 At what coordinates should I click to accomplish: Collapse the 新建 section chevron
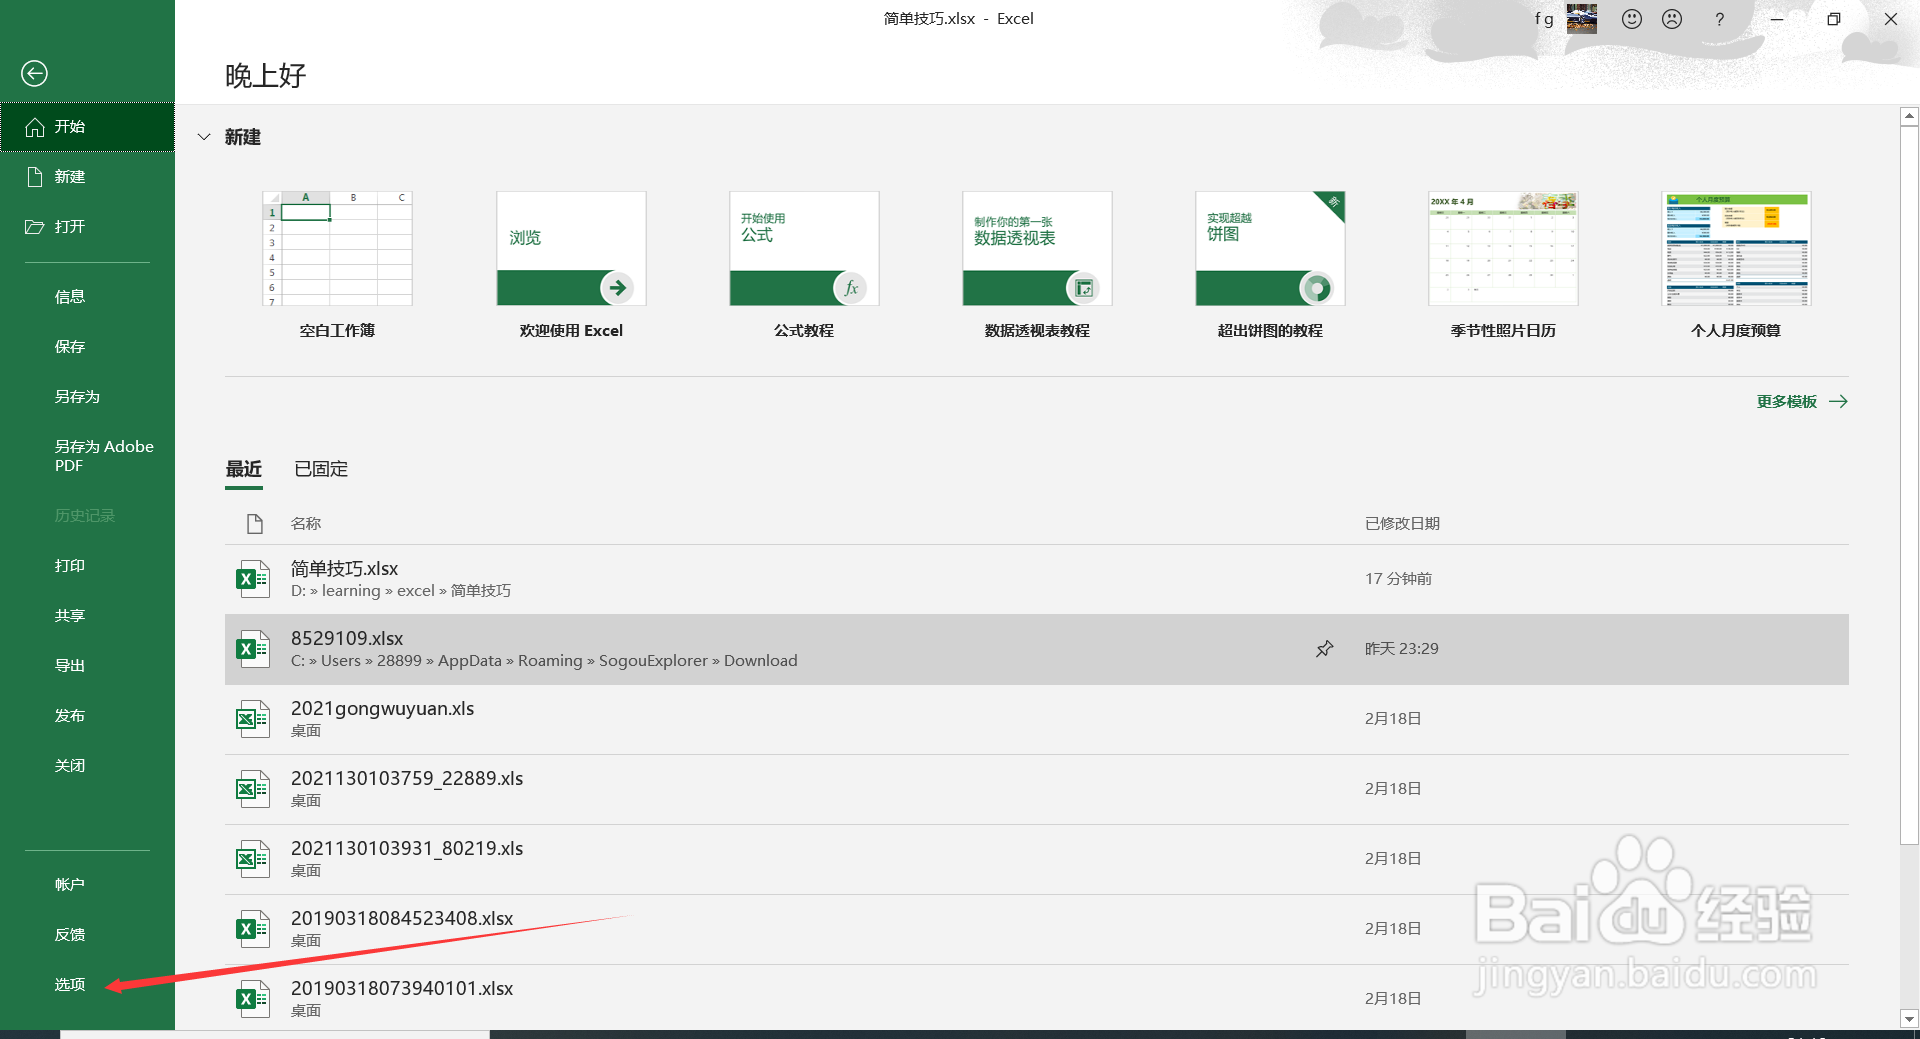pyautogui.click(x=204, y=137)
